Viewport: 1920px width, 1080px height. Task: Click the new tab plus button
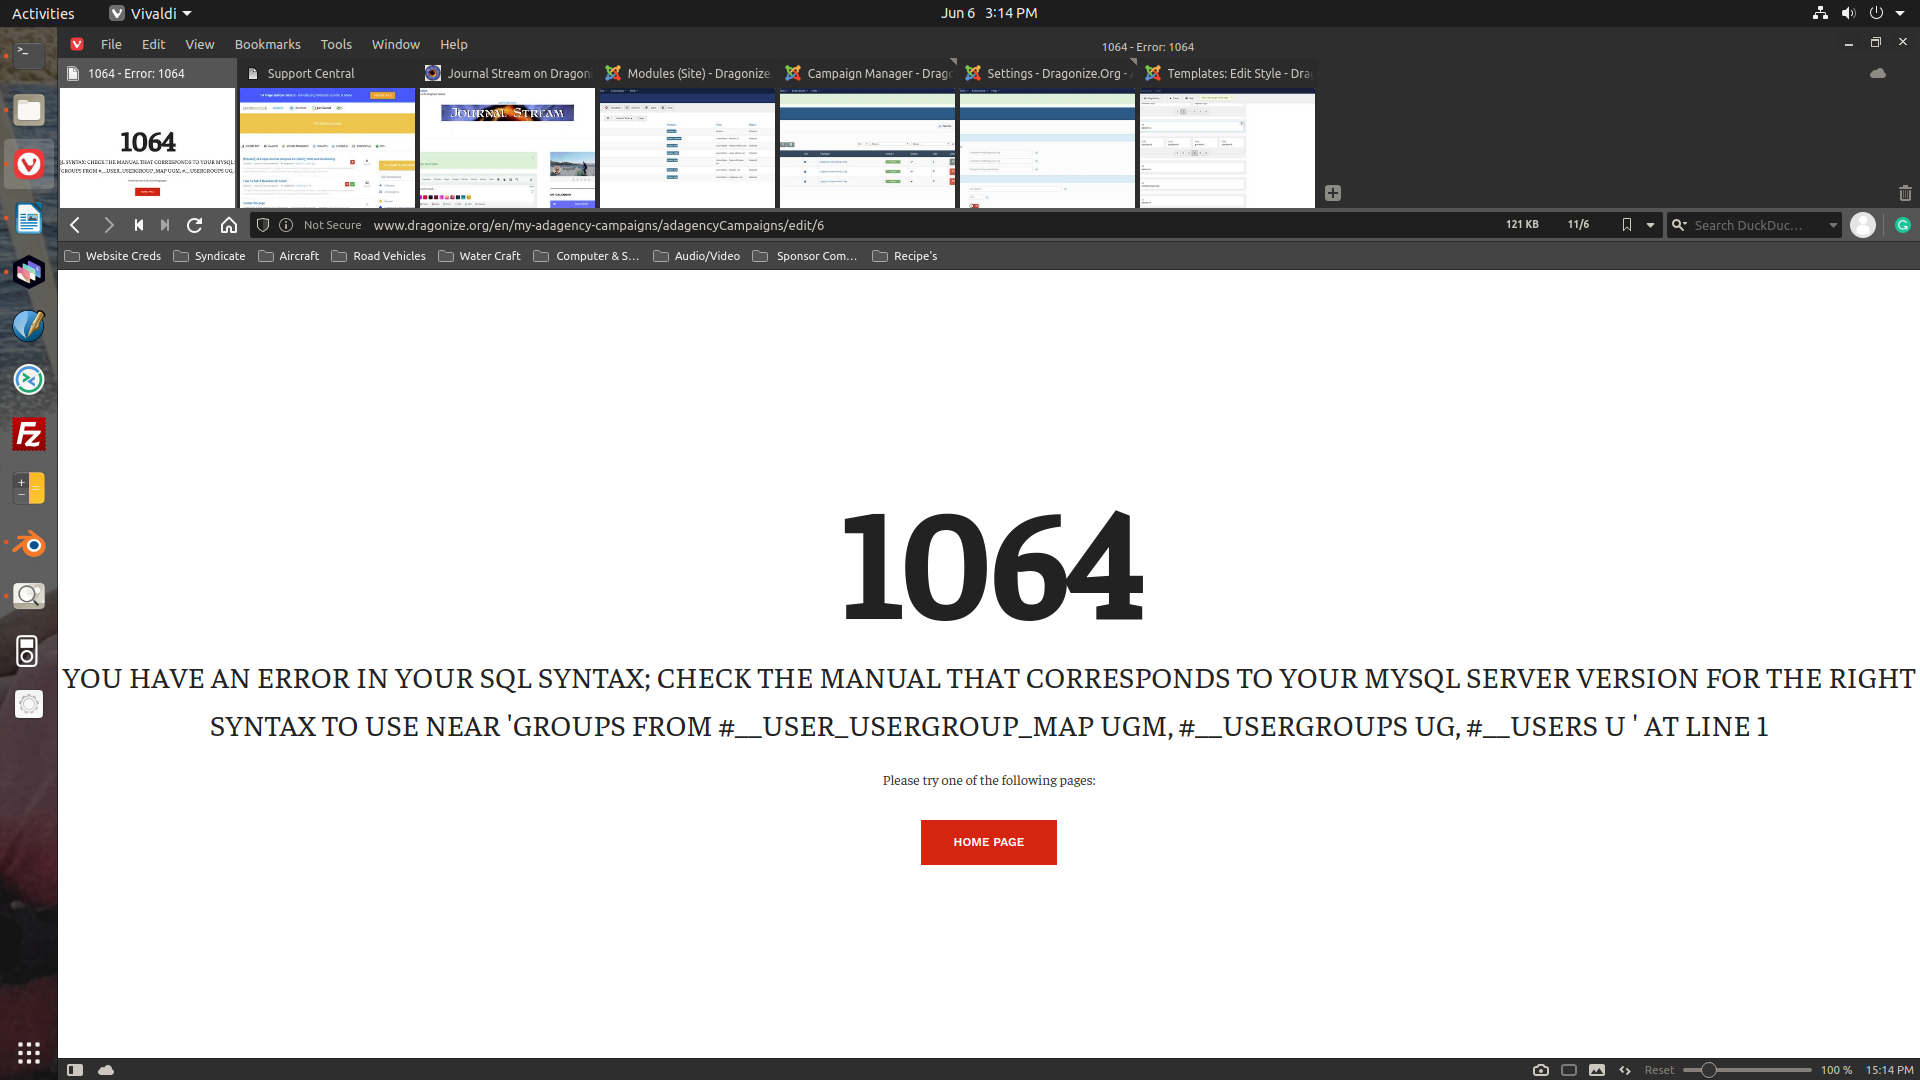click(1332, 193)
